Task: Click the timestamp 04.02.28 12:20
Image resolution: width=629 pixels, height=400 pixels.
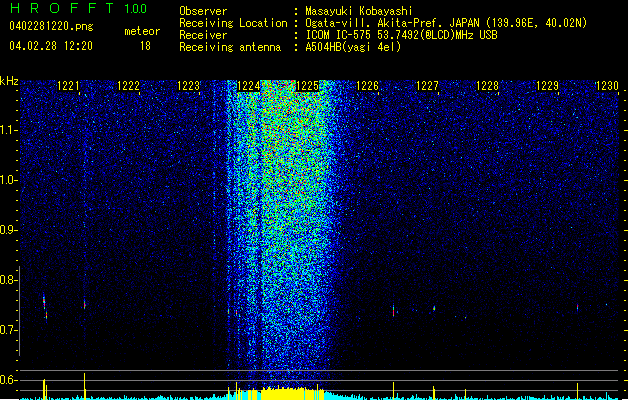Action: pyautogui.click(x=51, y=46)
